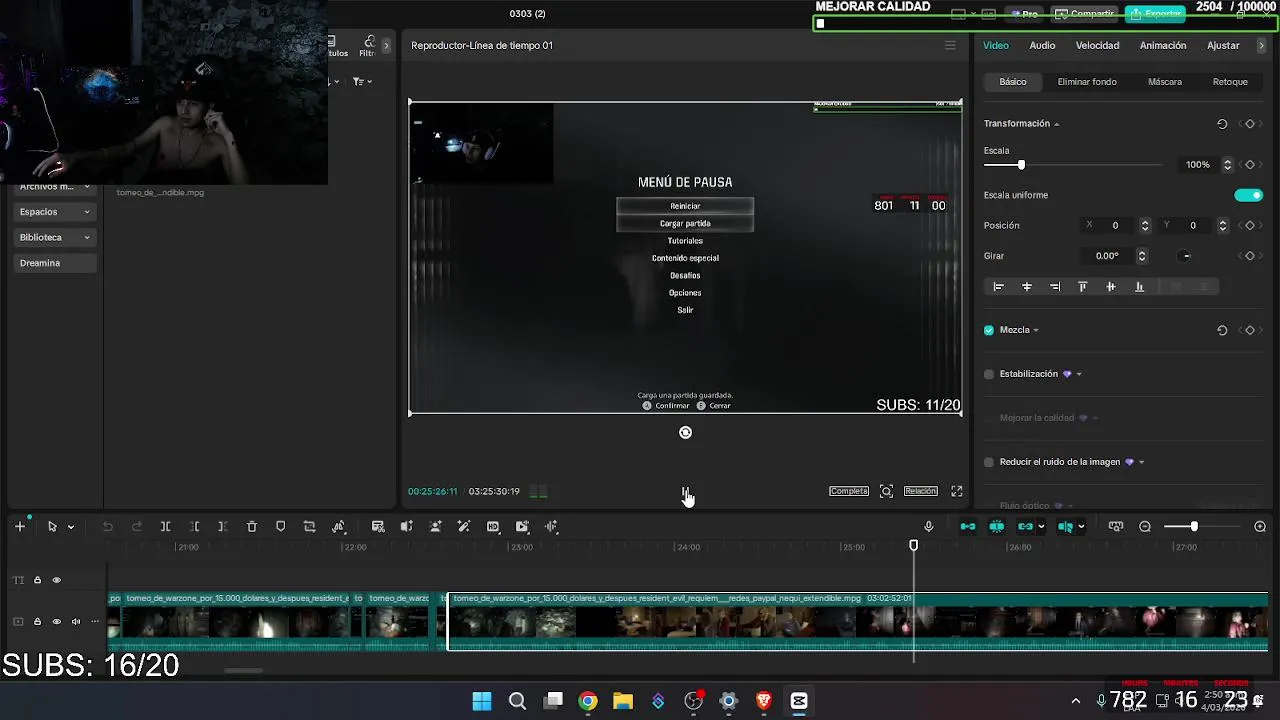Click the Relación aspect ratio button
The image size is (1280, 720).
920,491
